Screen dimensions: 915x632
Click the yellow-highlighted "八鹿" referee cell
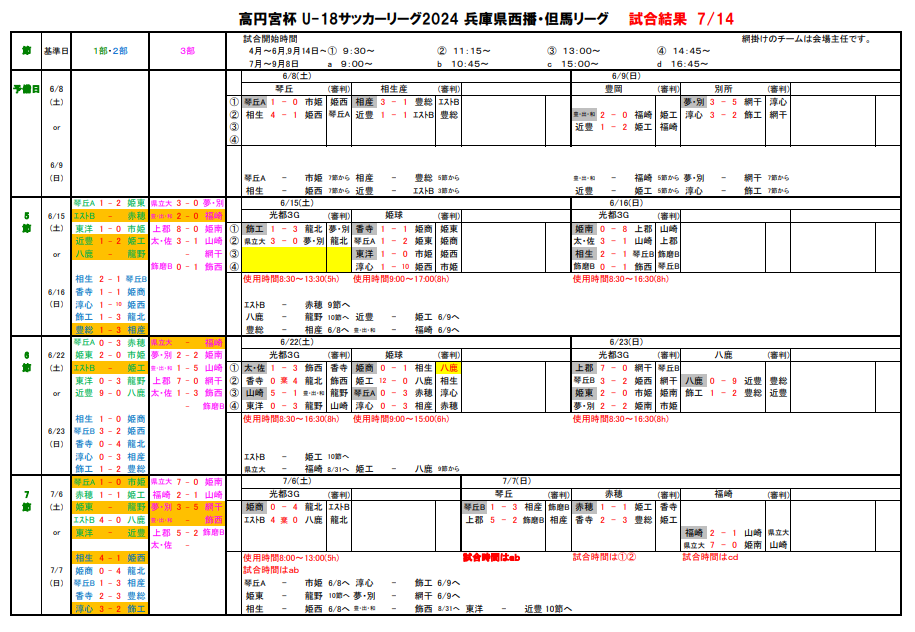coord(449,368)
